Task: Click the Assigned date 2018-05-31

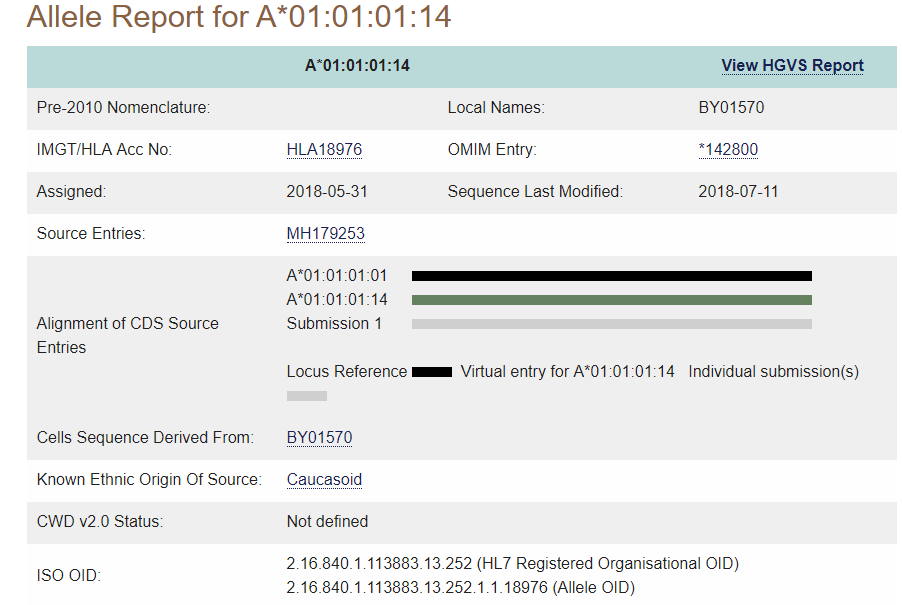Action: 325,192
